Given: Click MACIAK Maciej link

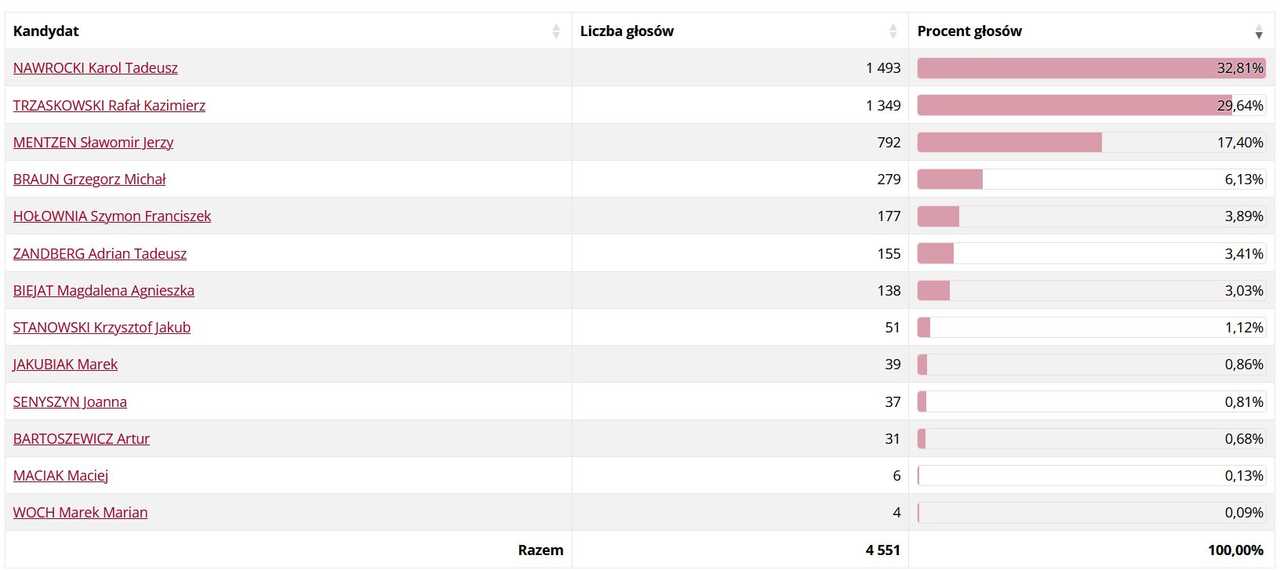Looking at the screenshot, I should 61,475.
